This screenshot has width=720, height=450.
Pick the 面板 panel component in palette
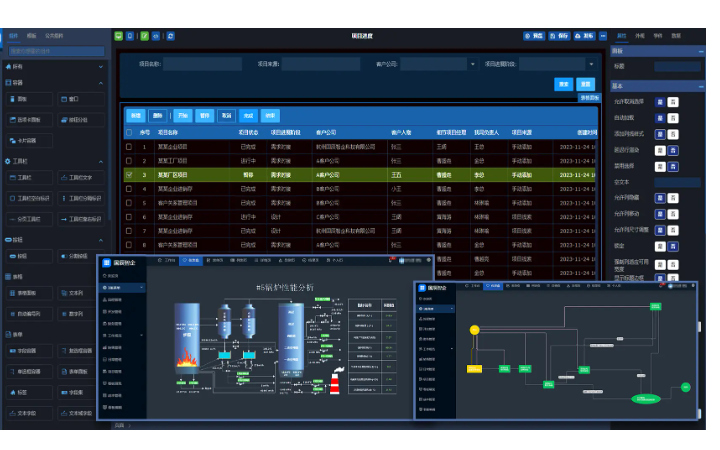(x=29, y=99)
